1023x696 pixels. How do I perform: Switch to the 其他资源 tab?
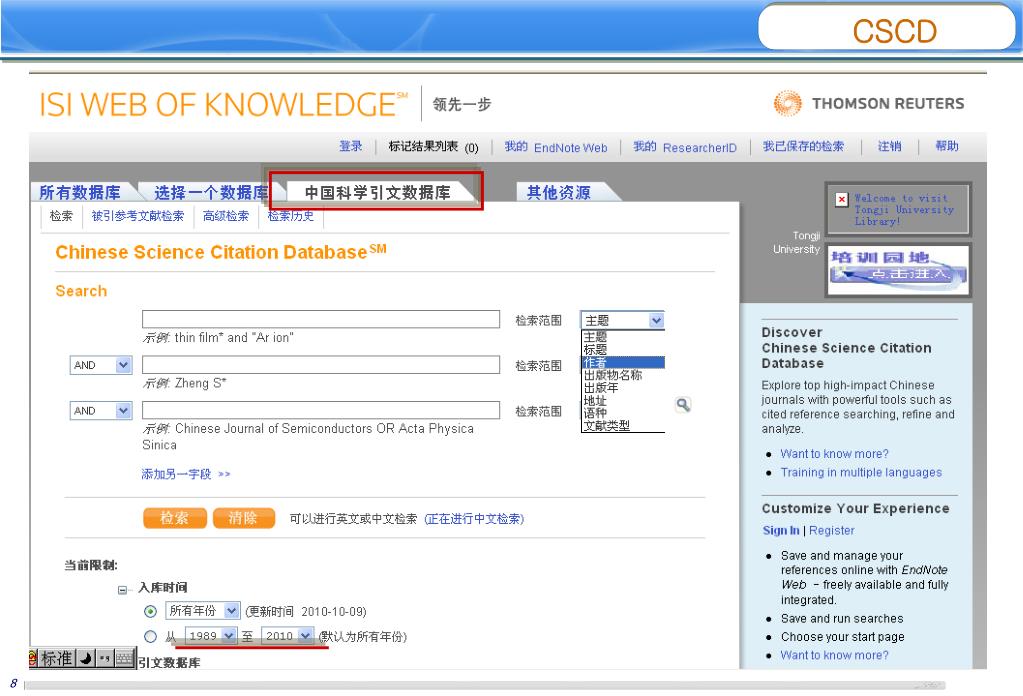(558, 192)
